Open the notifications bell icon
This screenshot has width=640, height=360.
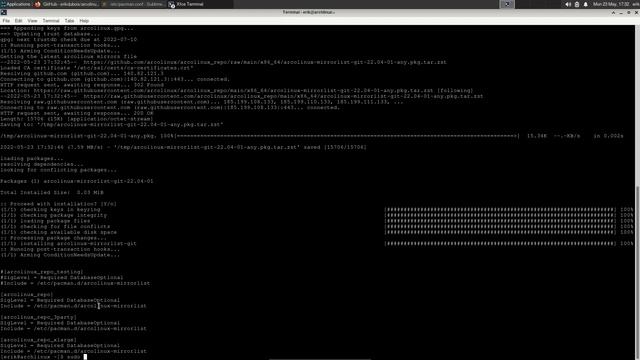click(x=585, y=4)
